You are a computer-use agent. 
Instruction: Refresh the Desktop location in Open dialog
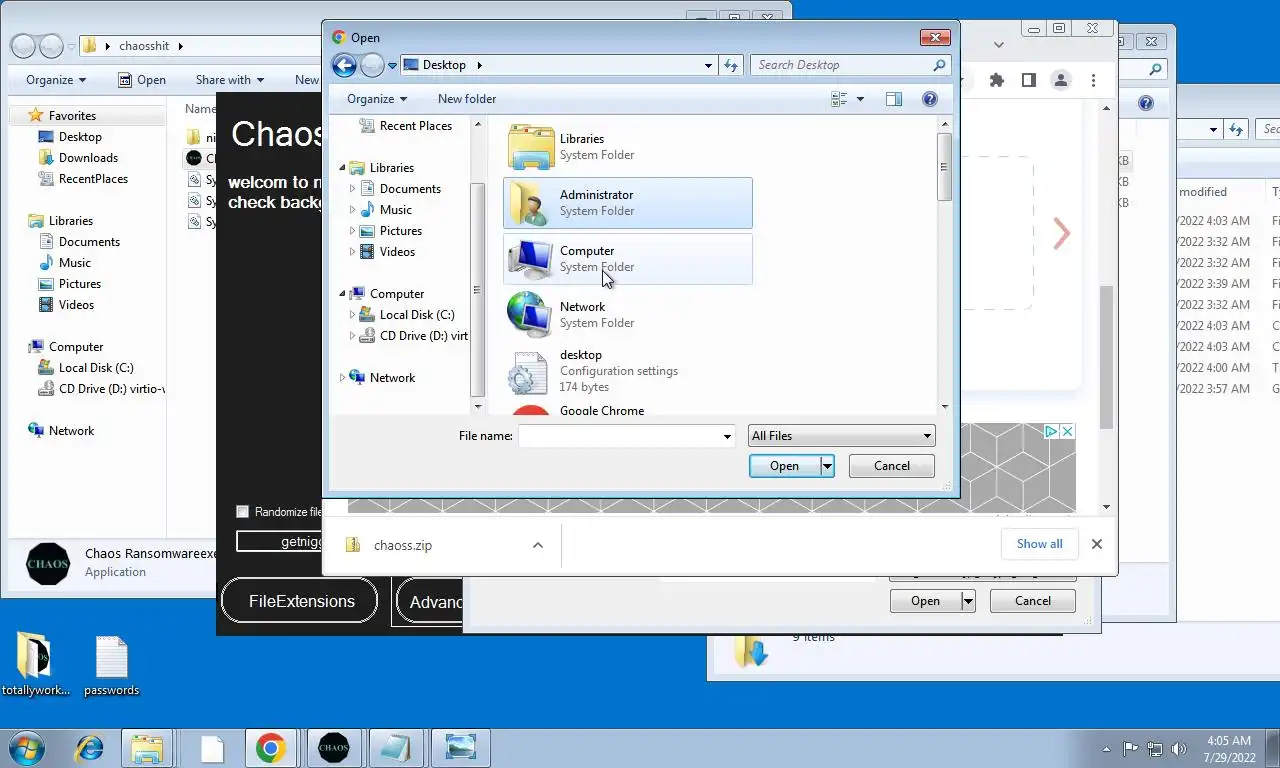click(731, 65)
